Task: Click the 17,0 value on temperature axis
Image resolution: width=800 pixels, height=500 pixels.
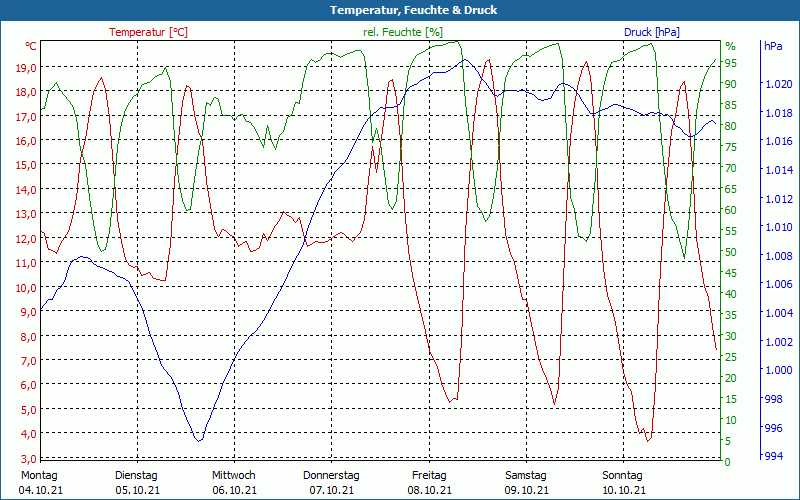Action: click(26, 116)
